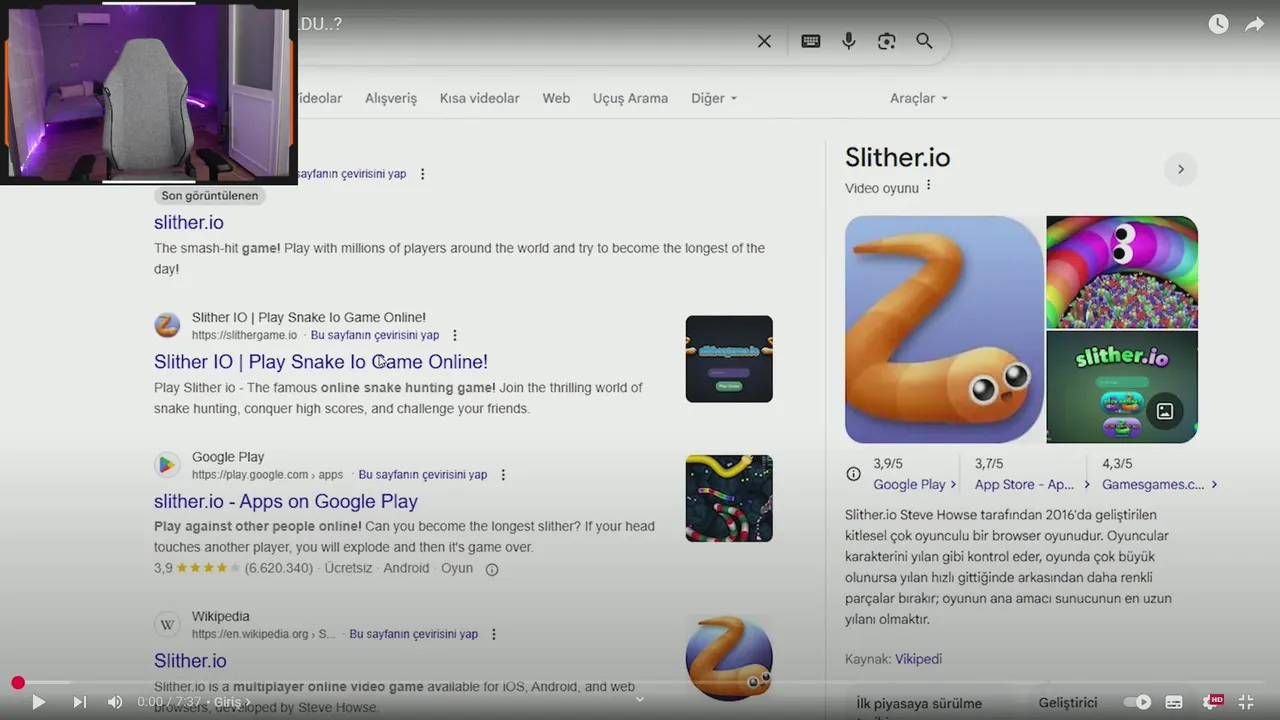Open the on-screen keyboard icon
This screenshot has width=1280, height=720.
811,41
